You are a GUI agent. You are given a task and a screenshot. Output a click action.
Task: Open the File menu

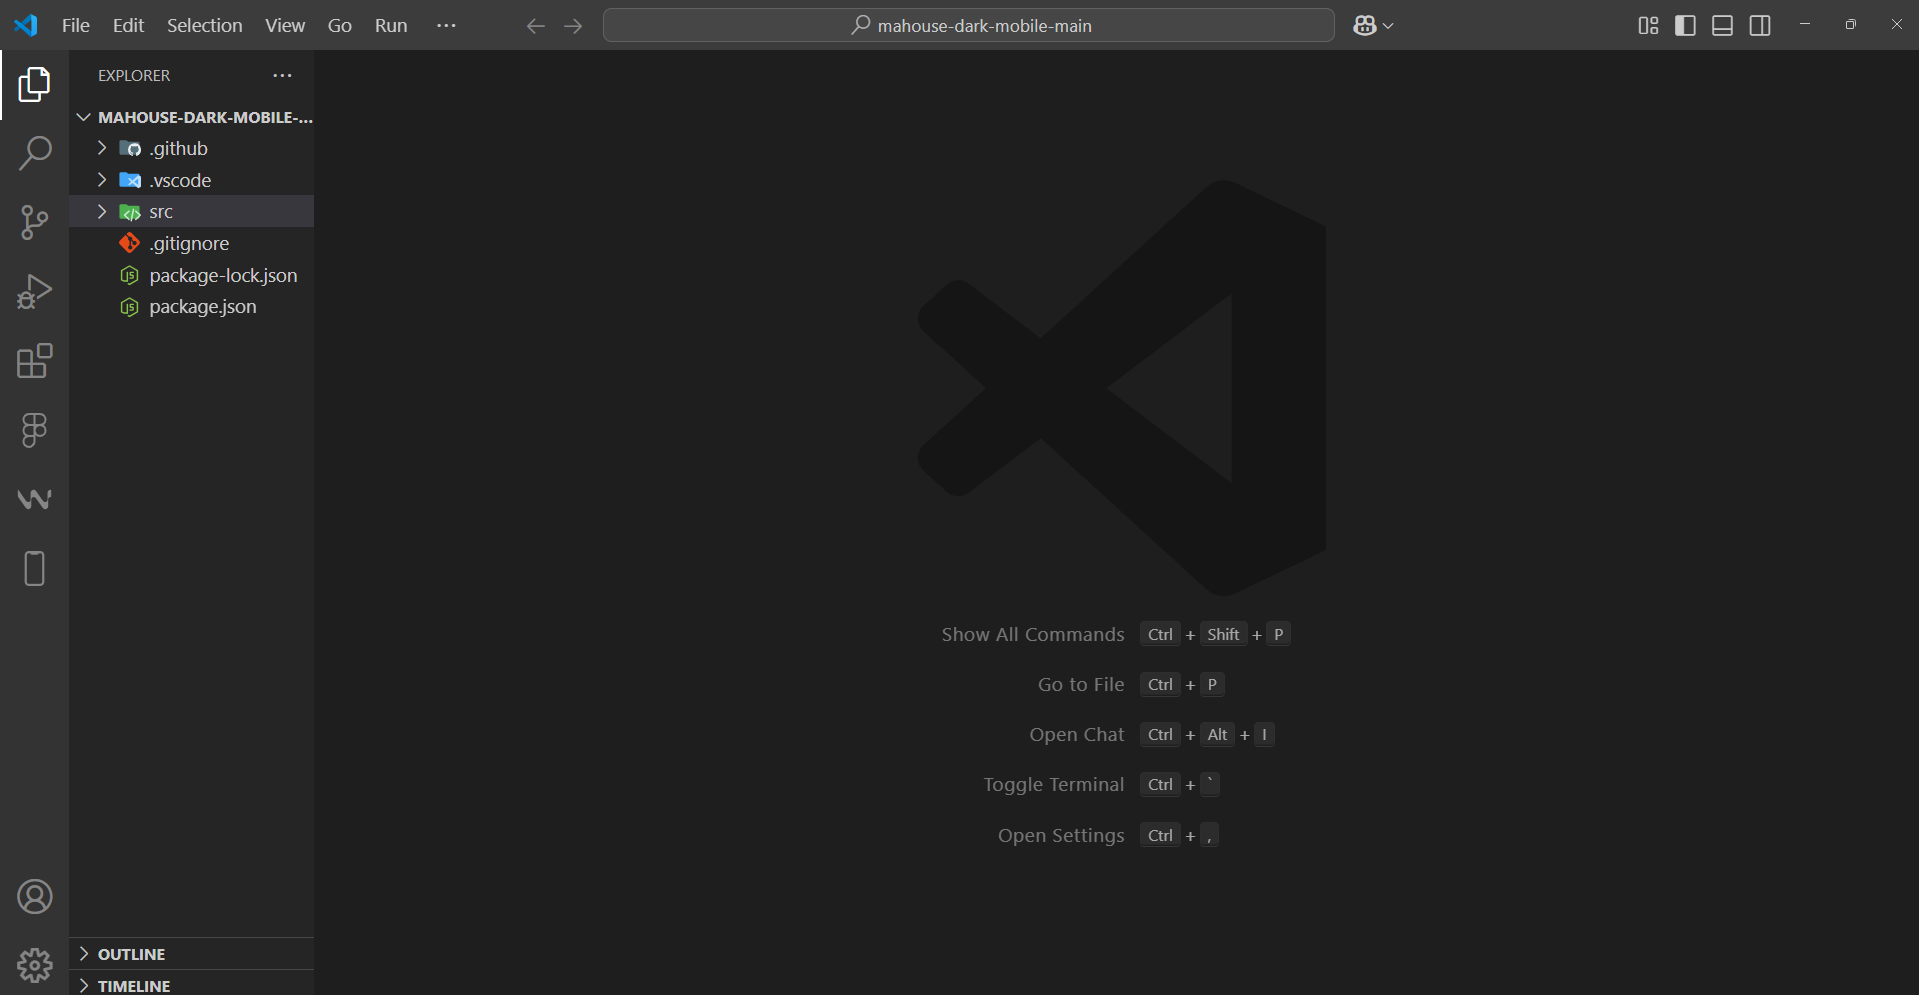[x=76, y=26]
